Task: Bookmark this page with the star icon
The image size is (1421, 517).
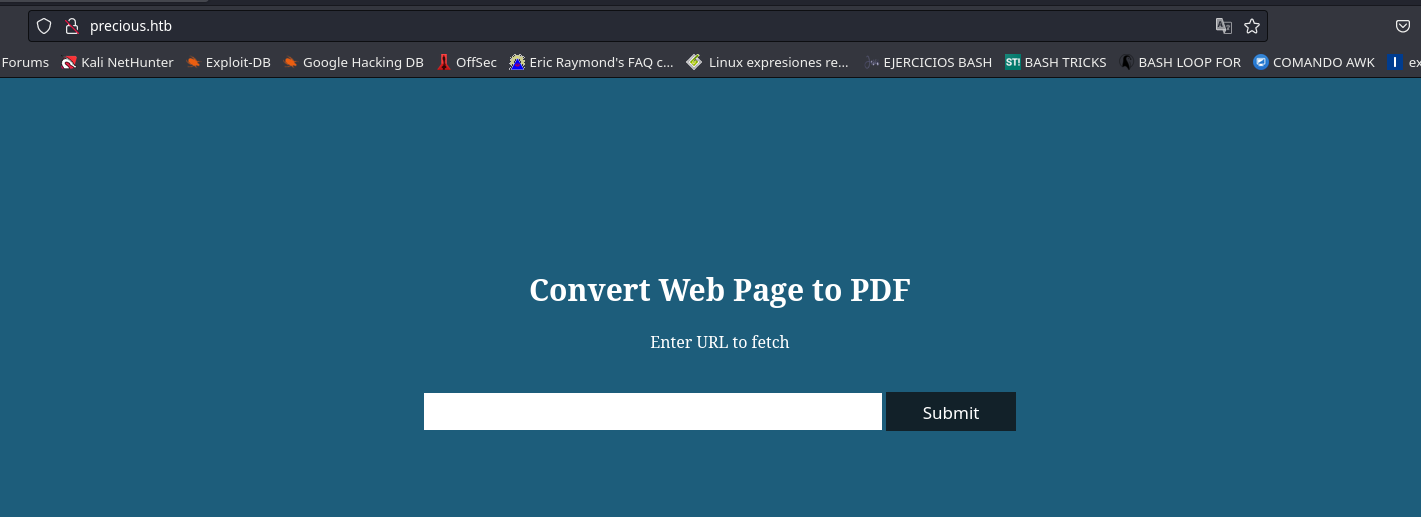Action: point(1251,26)
